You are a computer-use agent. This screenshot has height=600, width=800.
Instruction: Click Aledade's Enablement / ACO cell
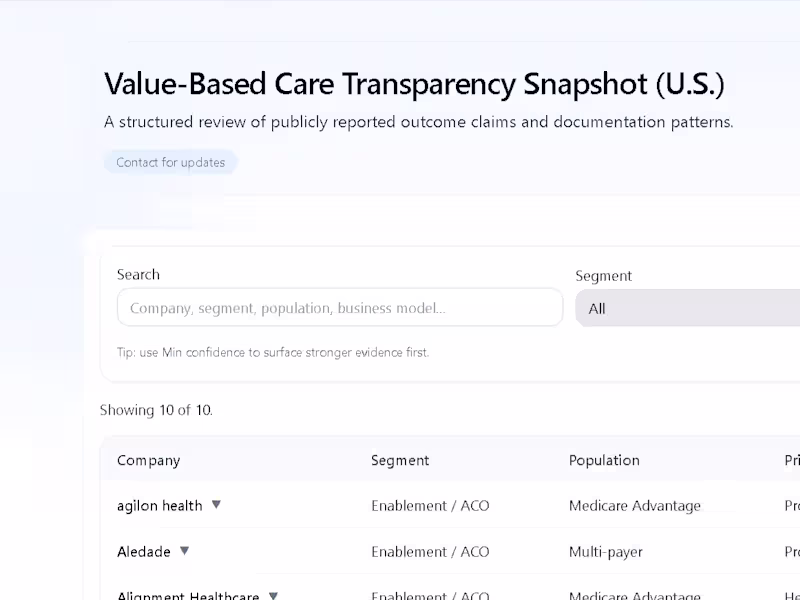pyautogui.click(x=430, y=552)
